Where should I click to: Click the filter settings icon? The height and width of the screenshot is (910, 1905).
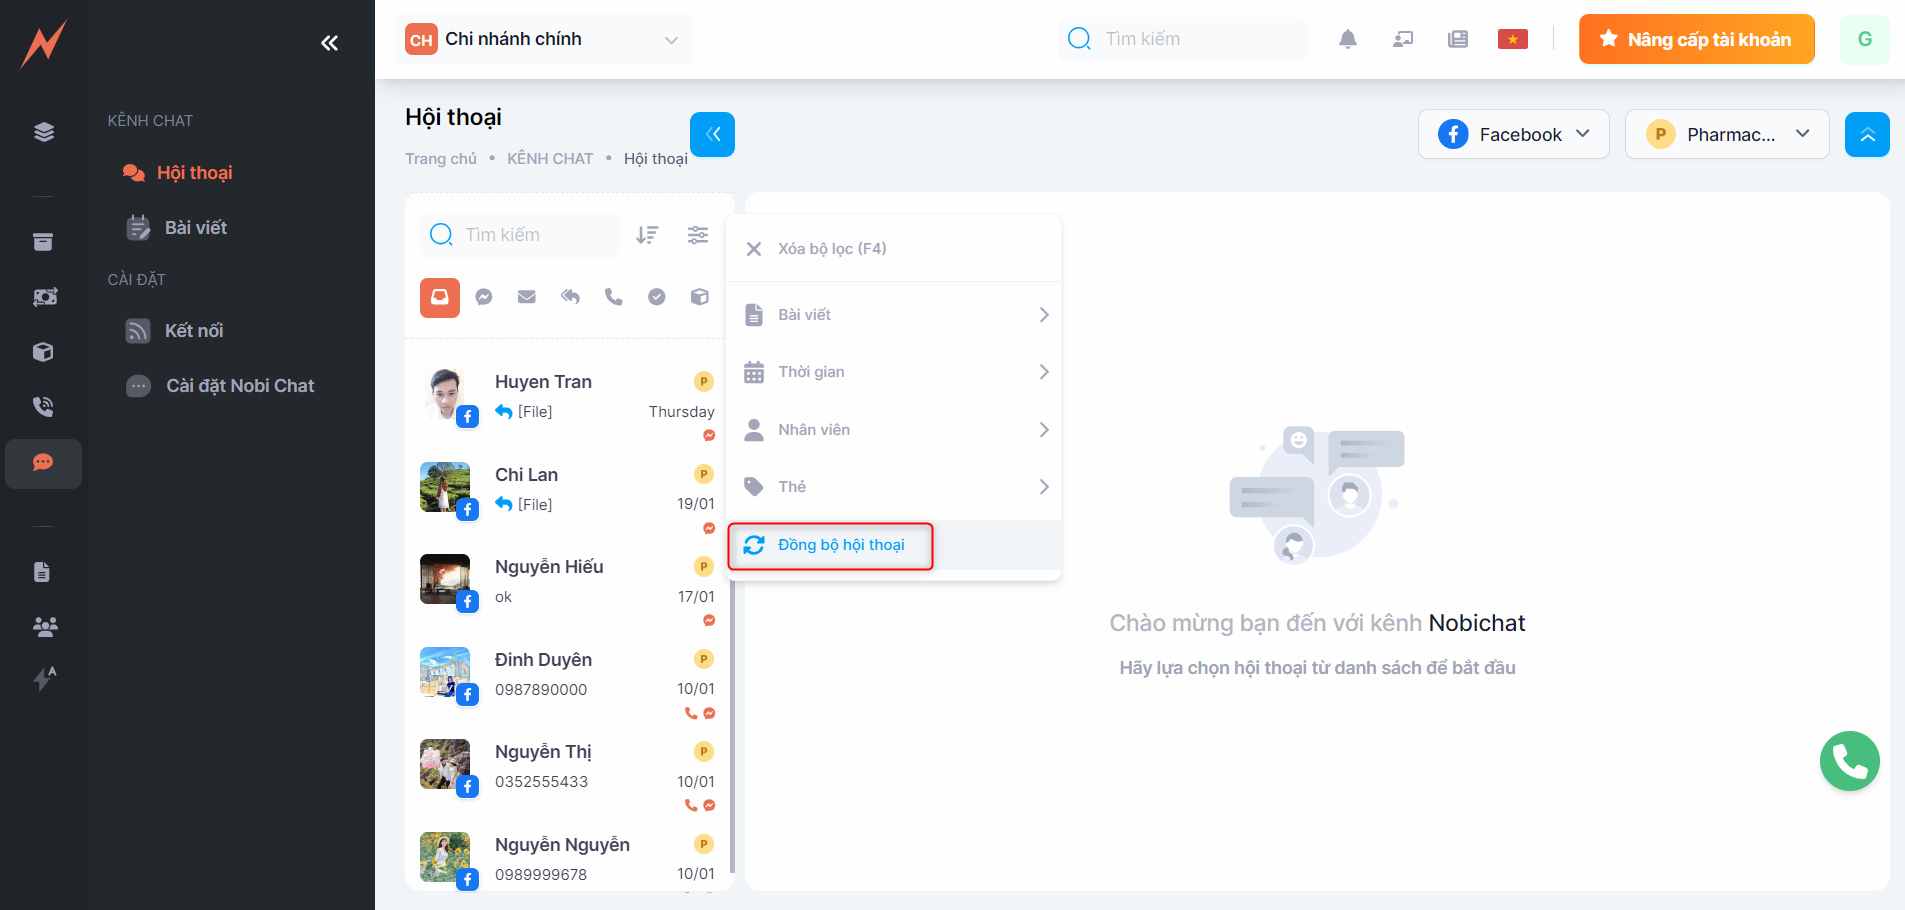698,235
